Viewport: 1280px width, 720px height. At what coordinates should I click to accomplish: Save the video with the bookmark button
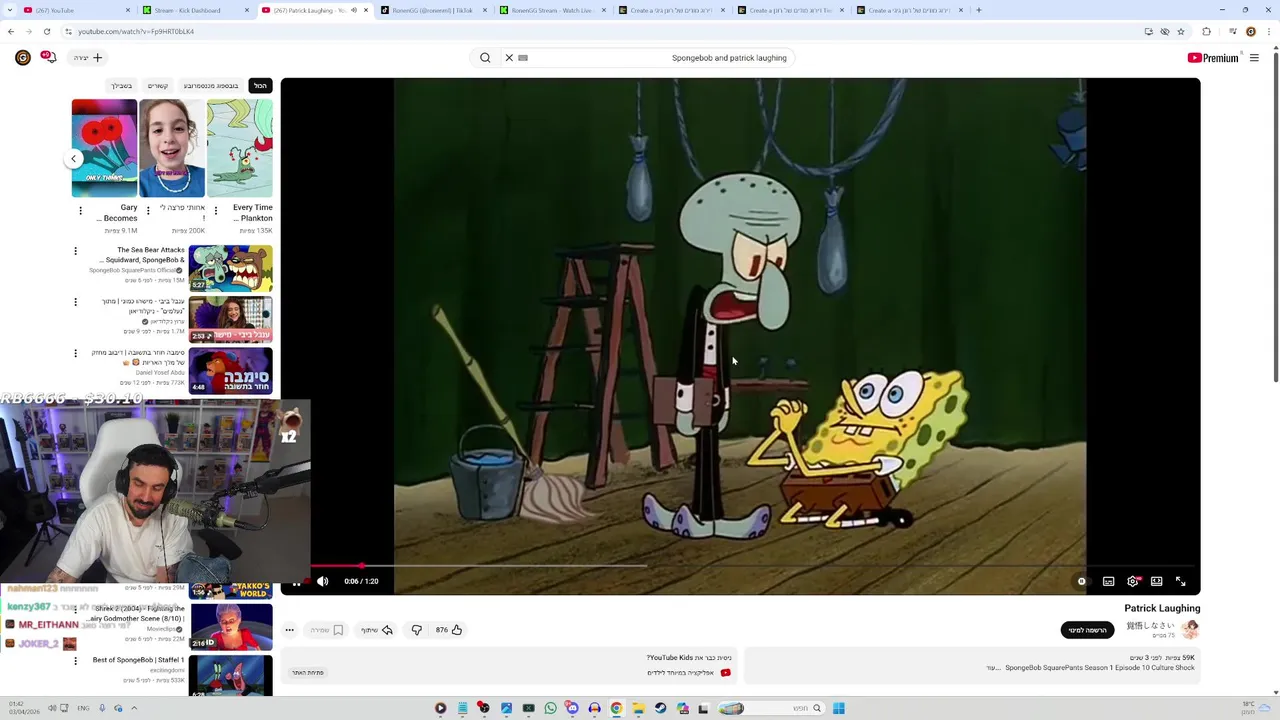pyautogui.click(x=327, y=630)
